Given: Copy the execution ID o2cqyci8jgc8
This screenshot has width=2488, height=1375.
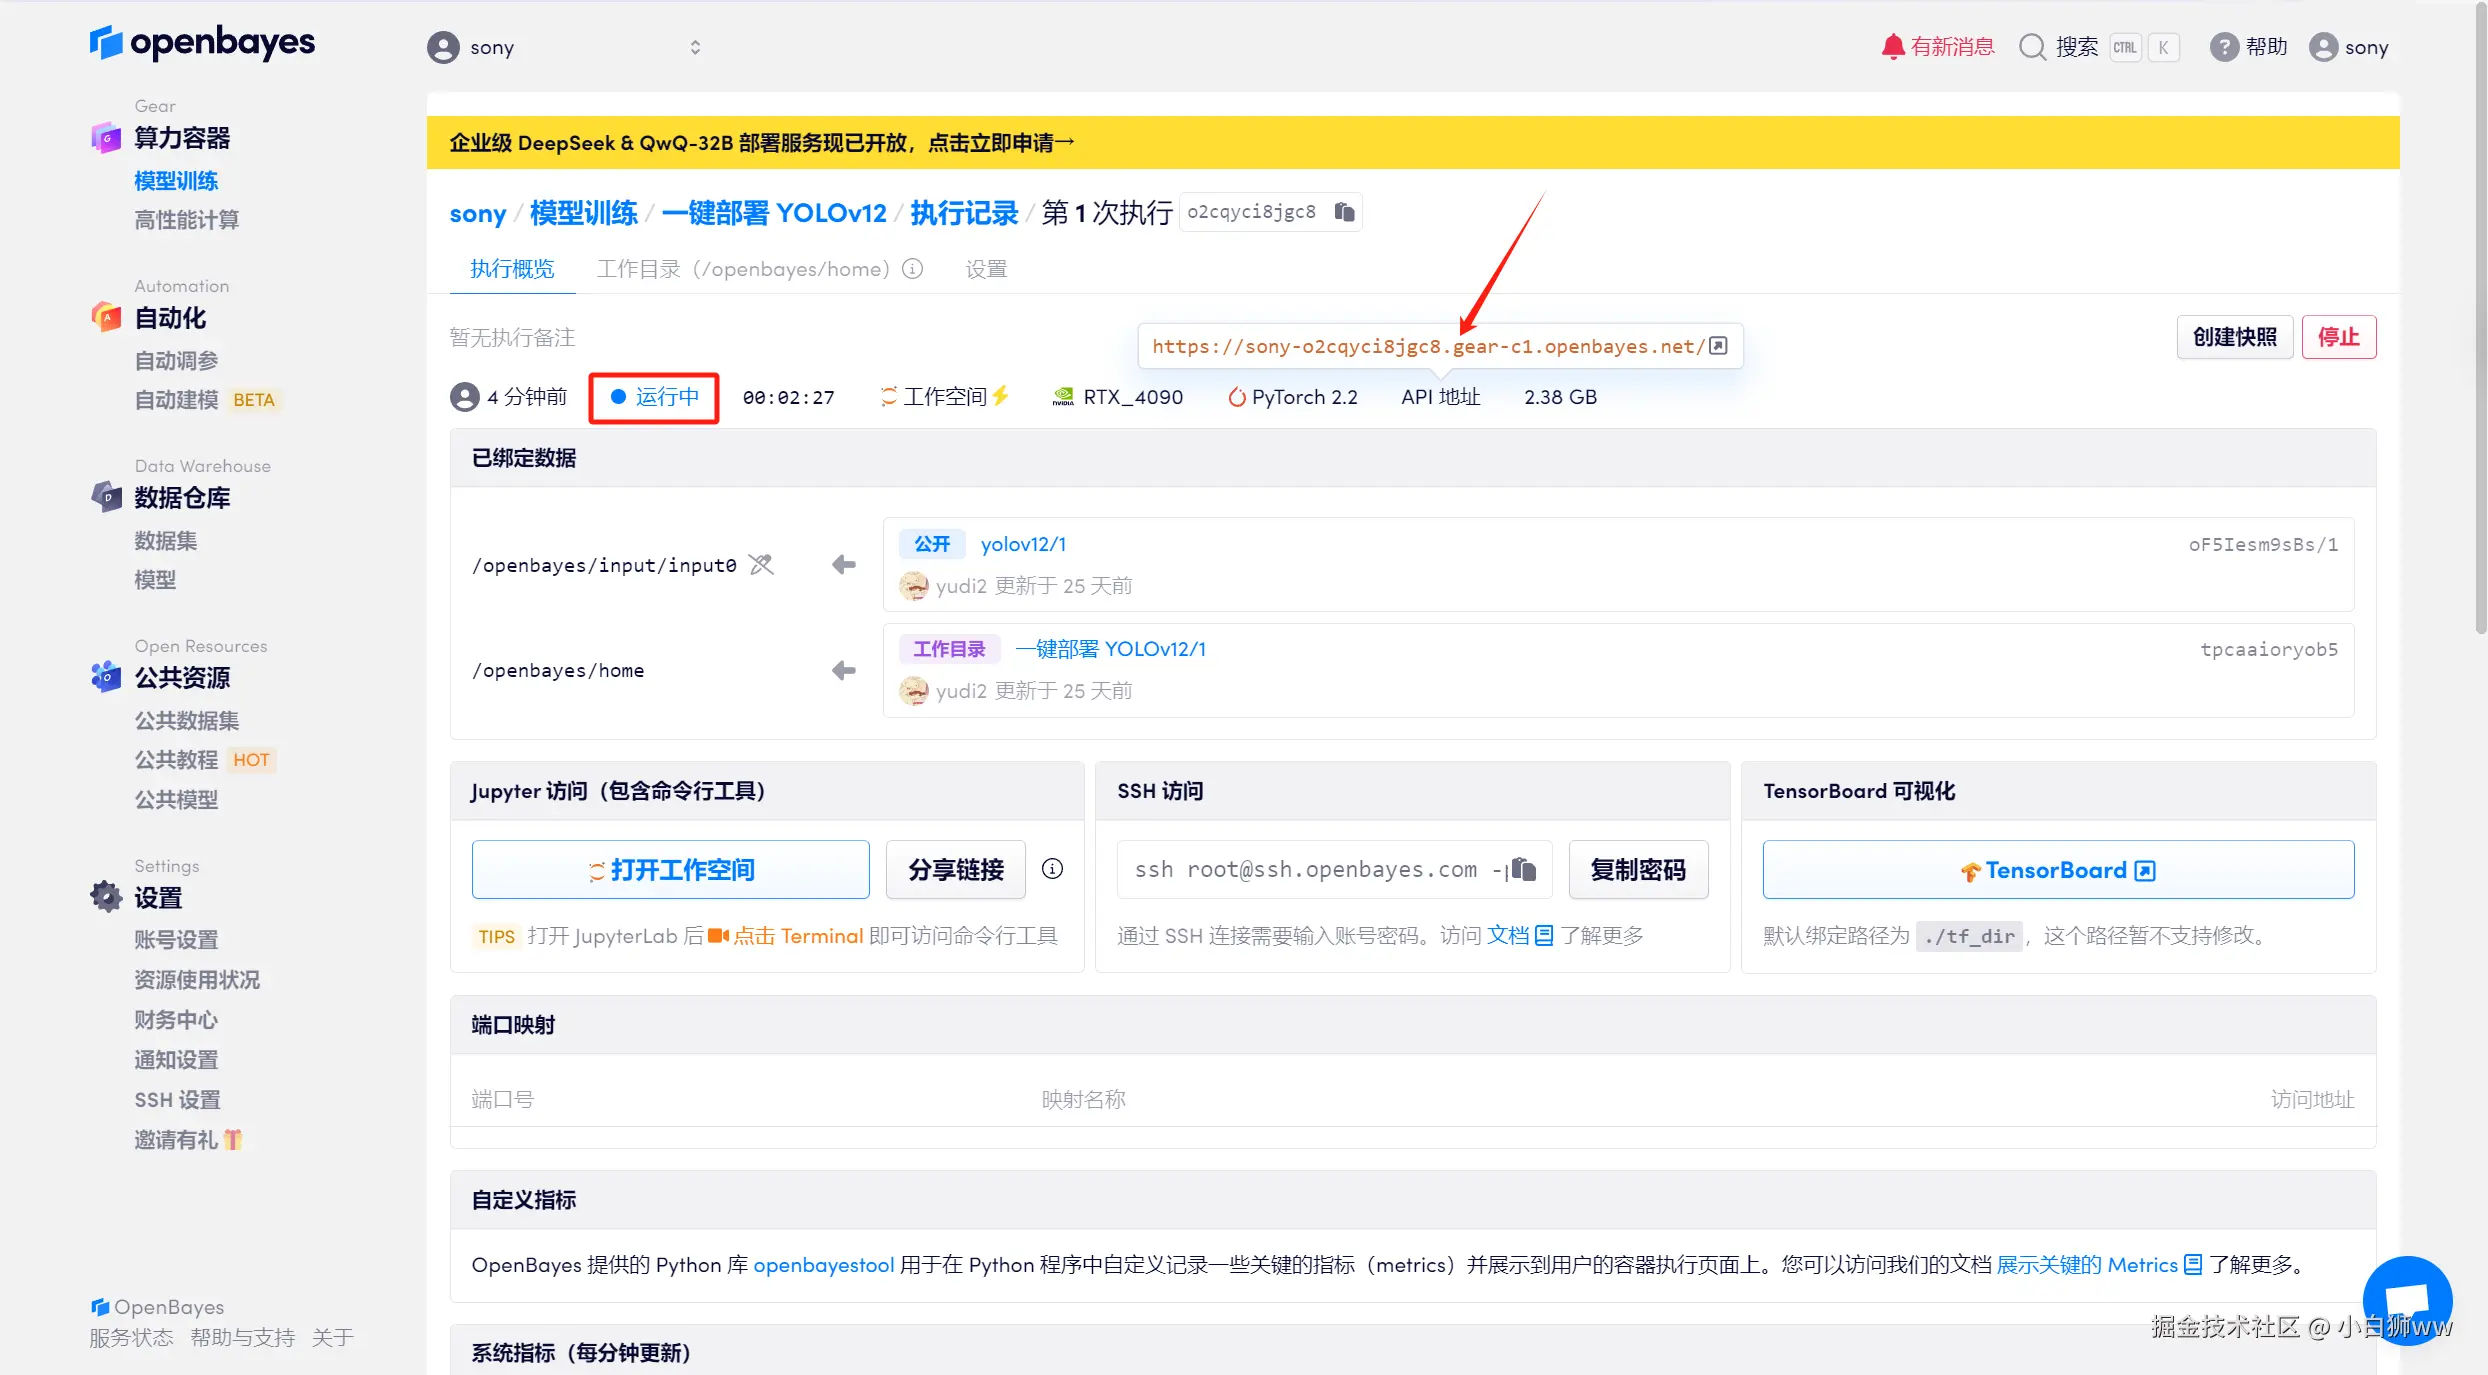Looking at the screenshot, I should pos(1344,212).
